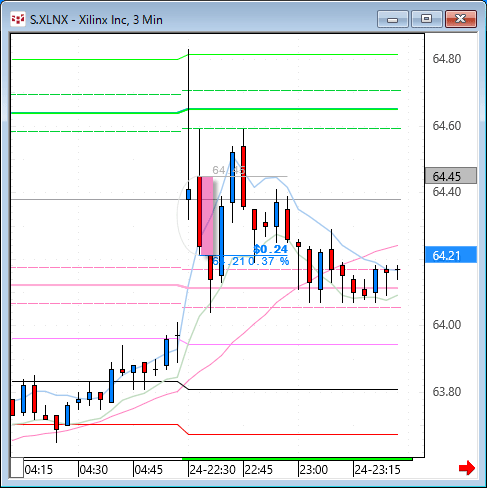Click the red arrow scroll-to-latest icon

pyautogui.click(x=467, y=468)
